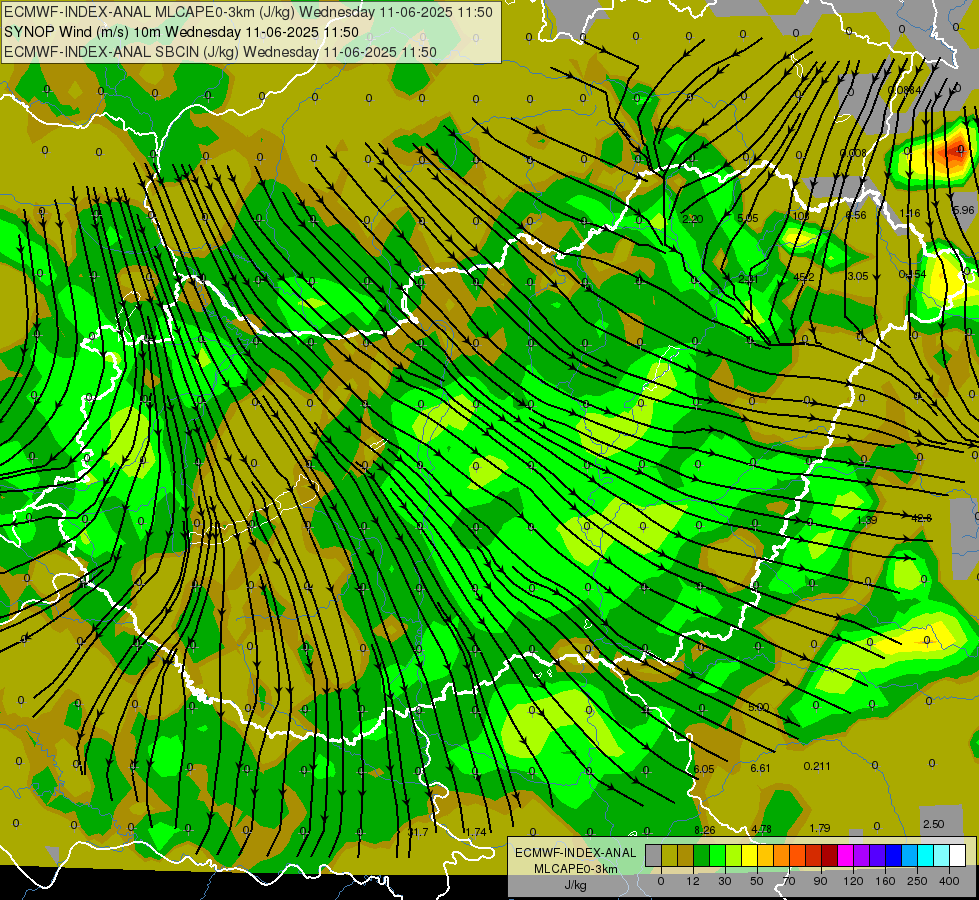979x900 pixels.
Task: Click the legend label ECMWF-INDEX-ANAL
Action: tap(575, 853)
